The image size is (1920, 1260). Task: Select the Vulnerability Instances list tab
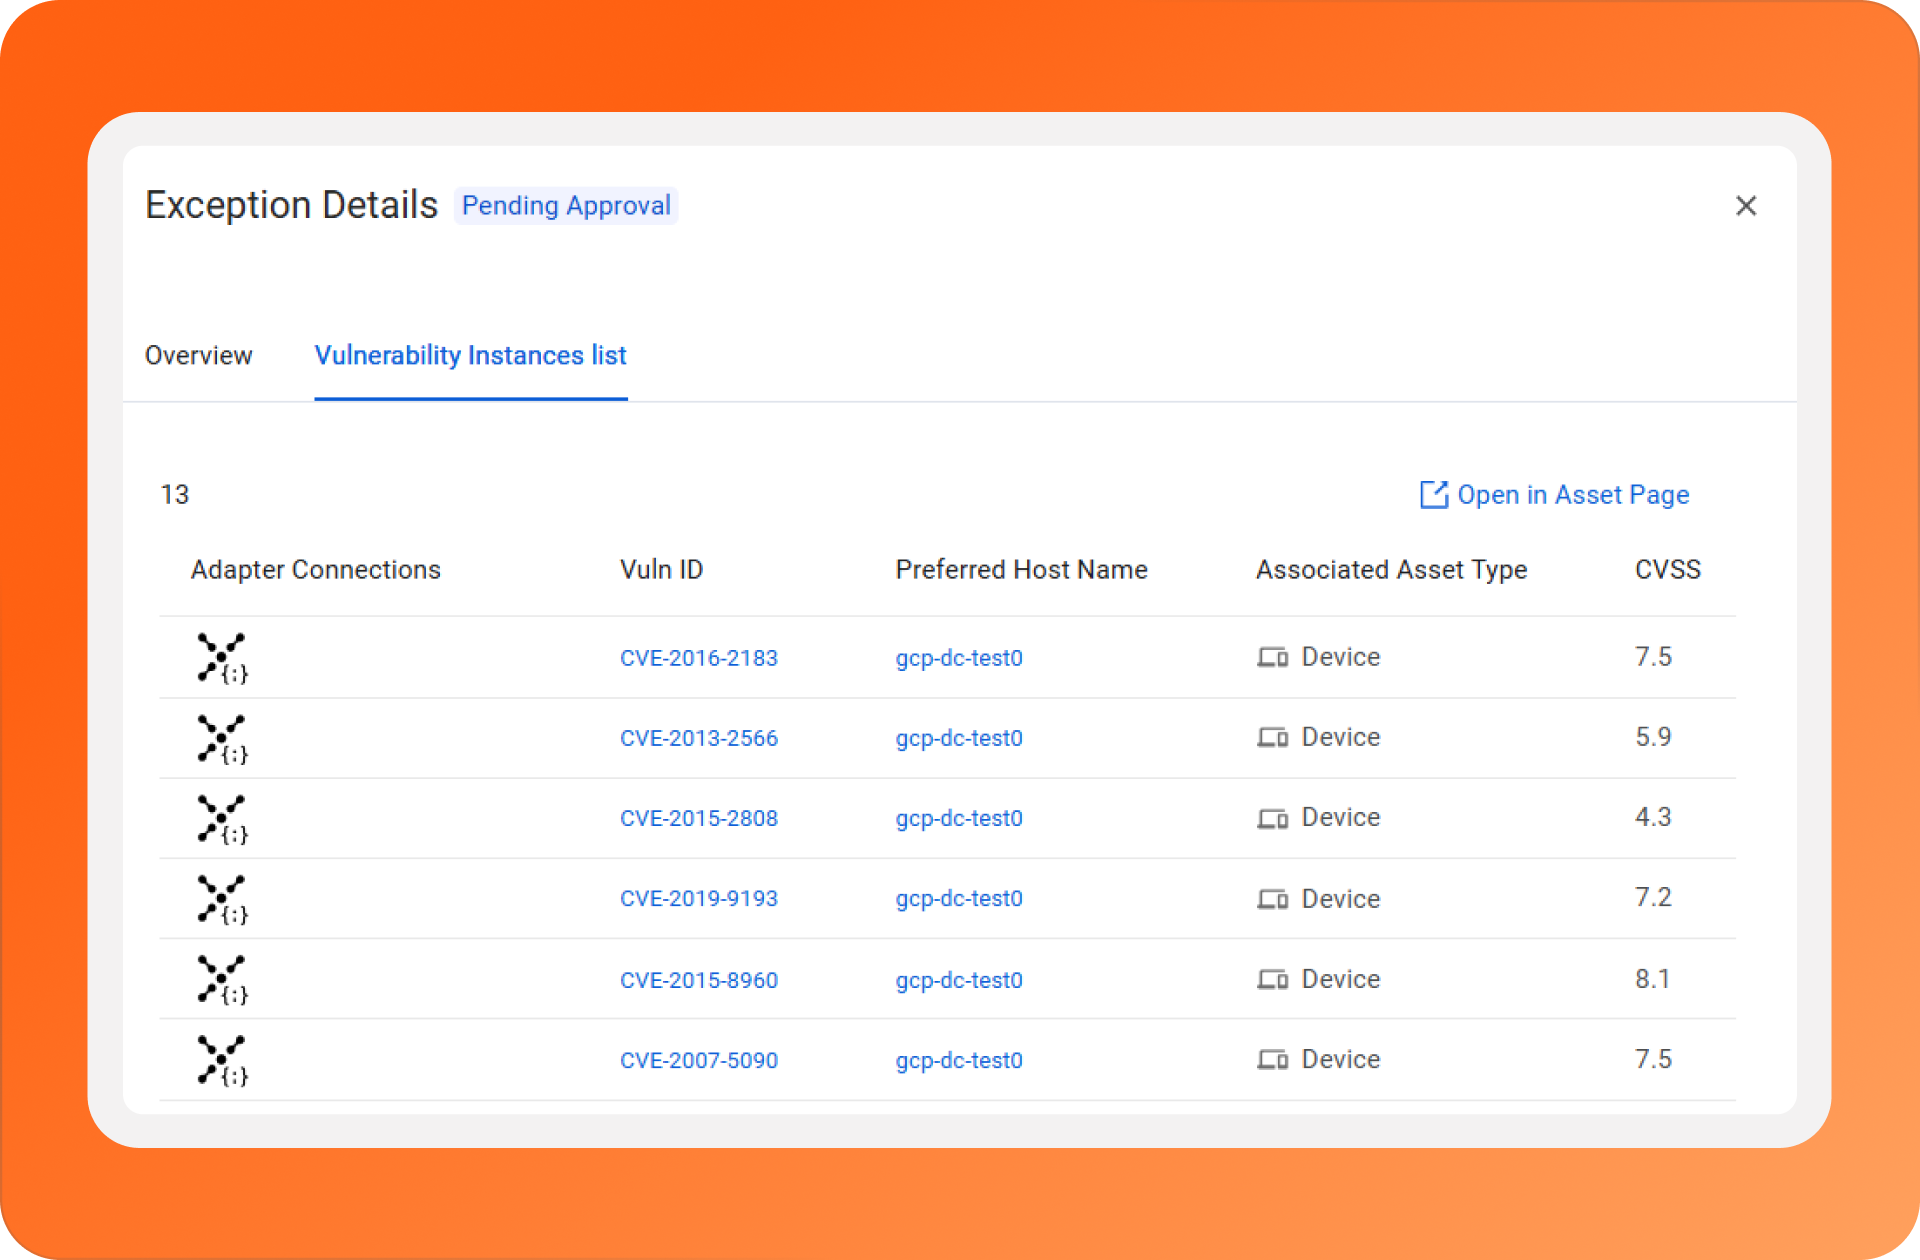pos(470,356)
